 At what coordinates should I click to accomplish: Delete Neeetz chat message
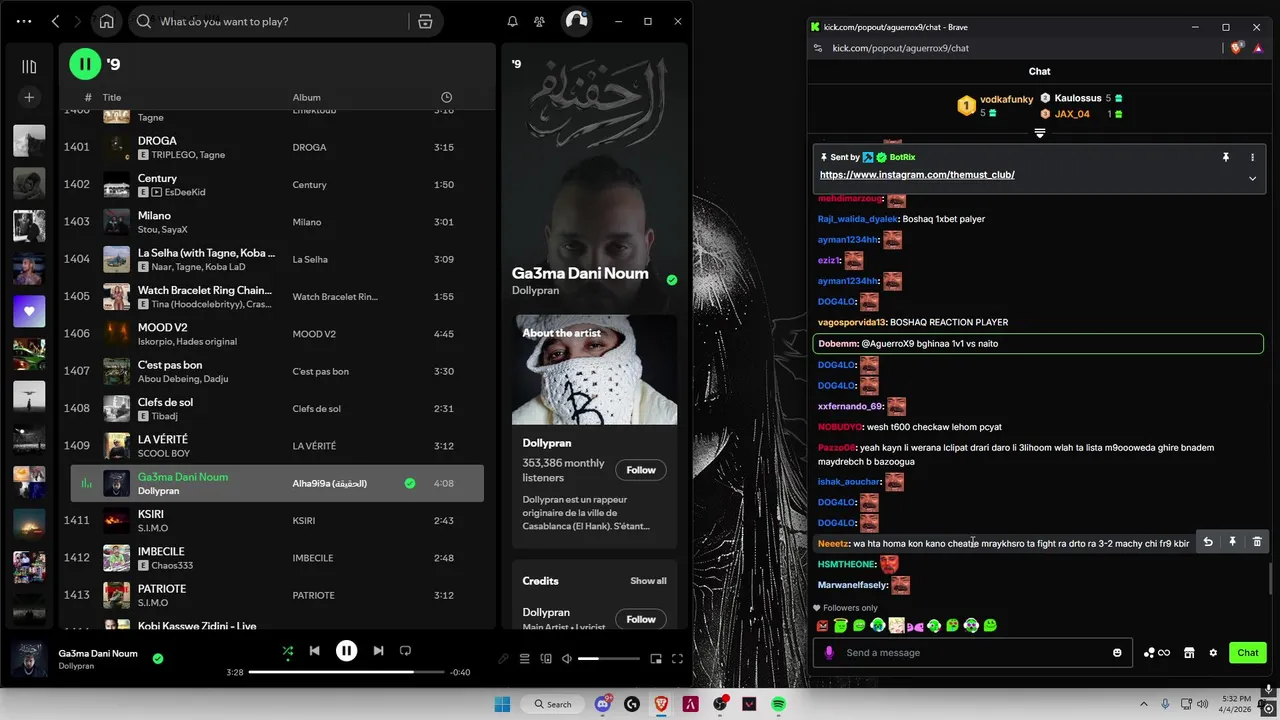[x=1257, y=542]
